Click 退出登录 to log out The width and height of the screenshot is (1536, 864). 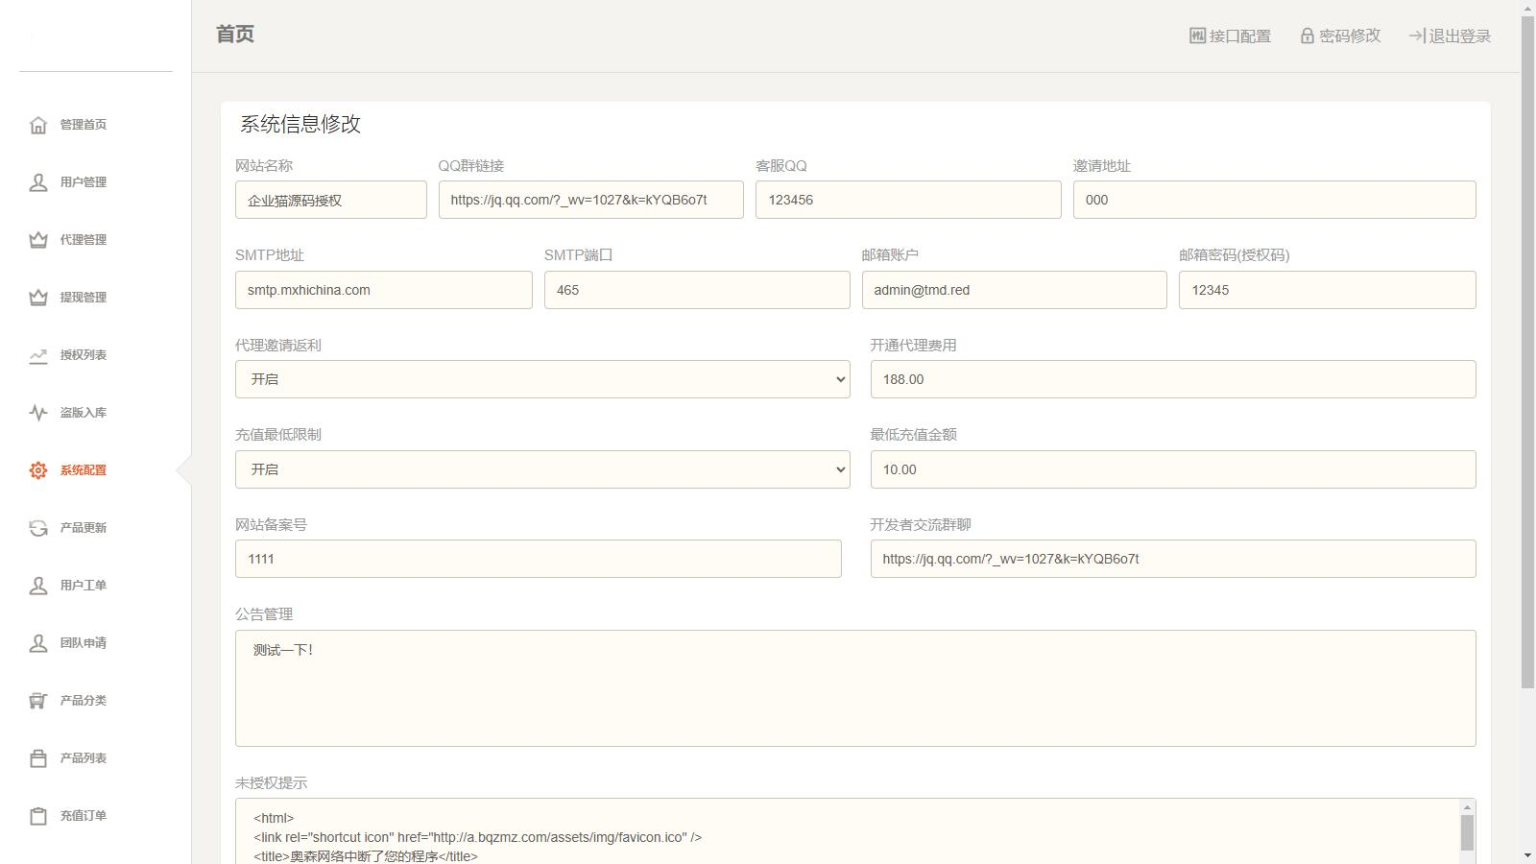coord(1450,36)
